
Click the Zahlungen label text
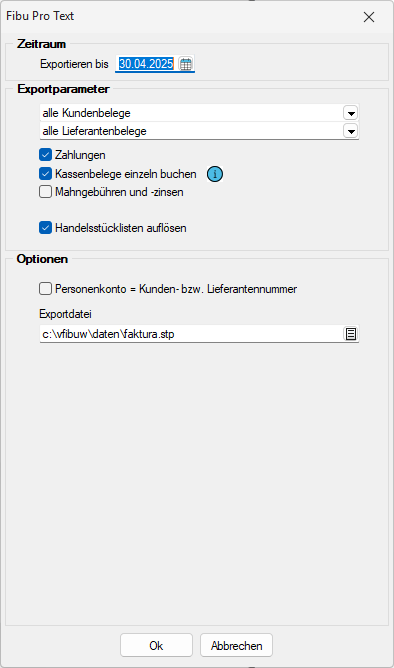[x=80, y=155]
